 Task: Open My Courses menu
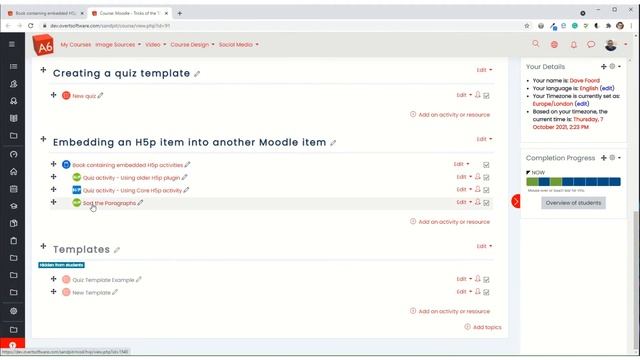pos(76,44)
